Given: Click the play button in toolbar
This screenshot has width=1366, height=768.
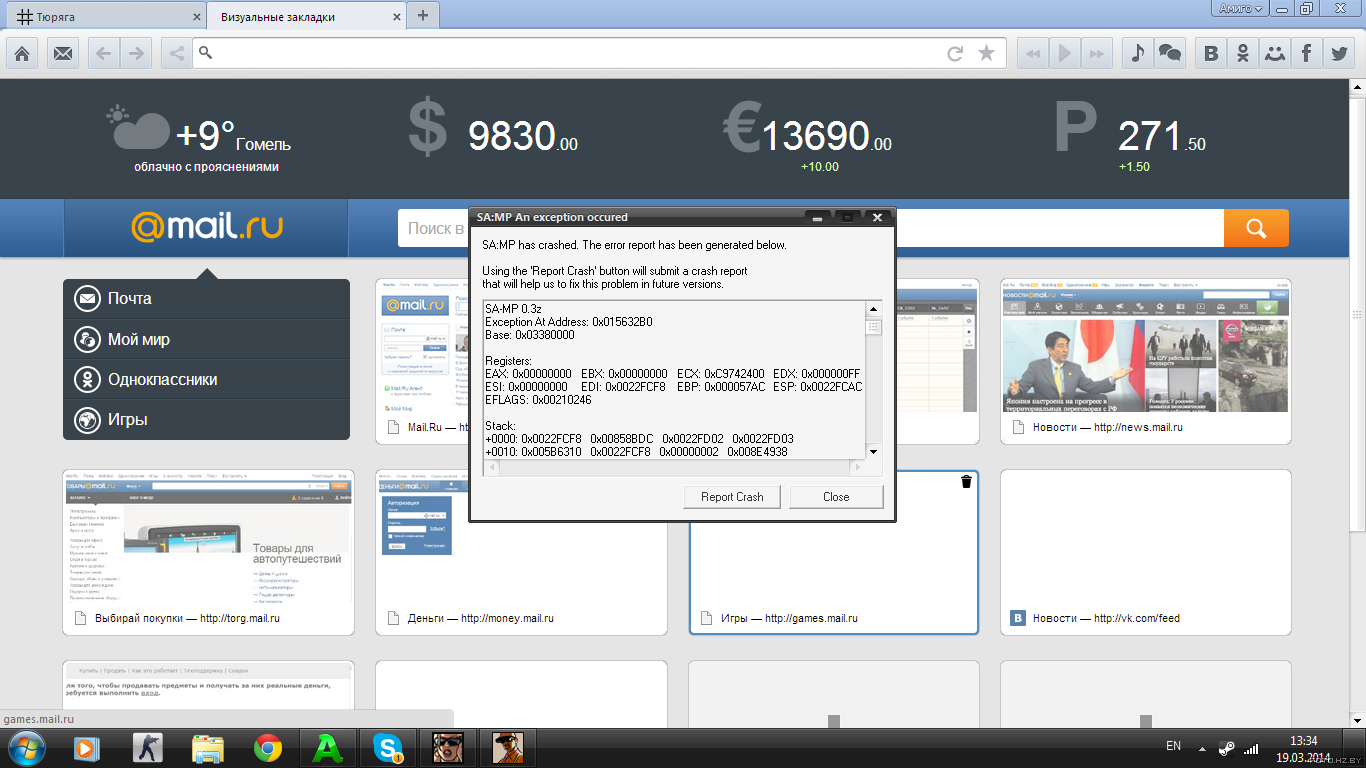Looking at the screenshot, I should tap(1065, 53).
